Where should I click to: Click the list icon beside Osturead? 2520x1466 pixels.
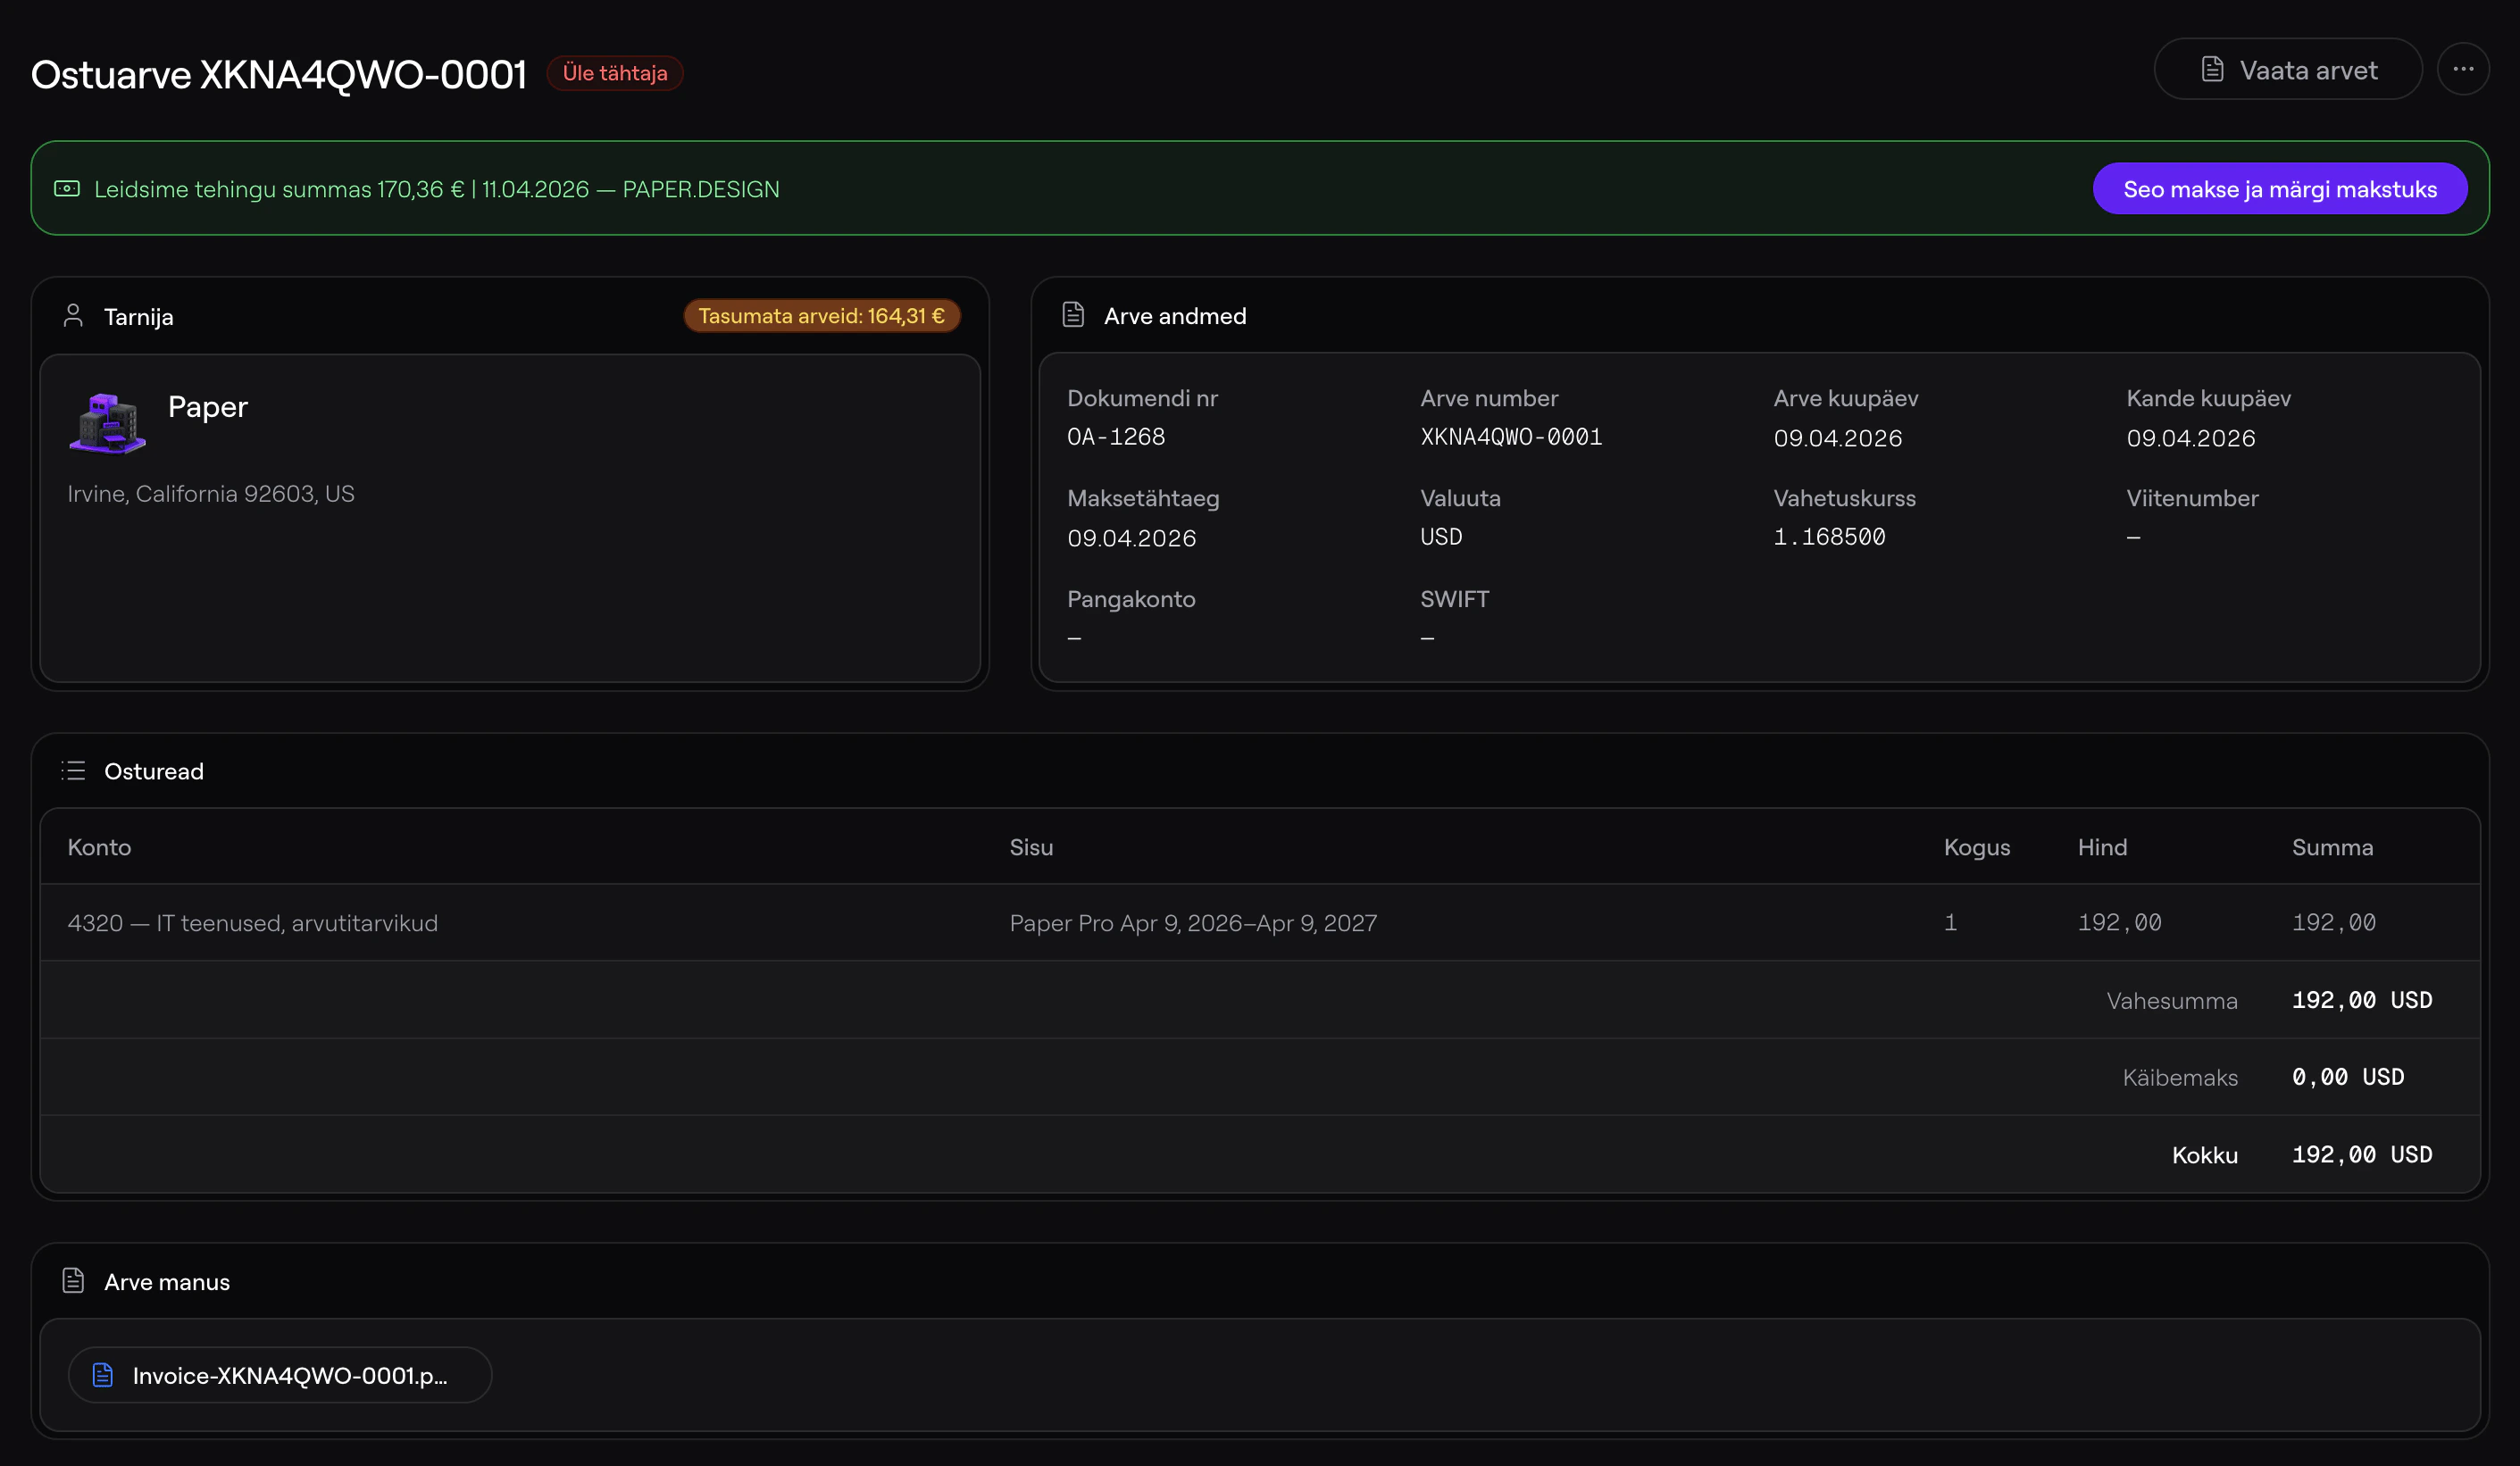pyautogui.click(x=73, y=771)
